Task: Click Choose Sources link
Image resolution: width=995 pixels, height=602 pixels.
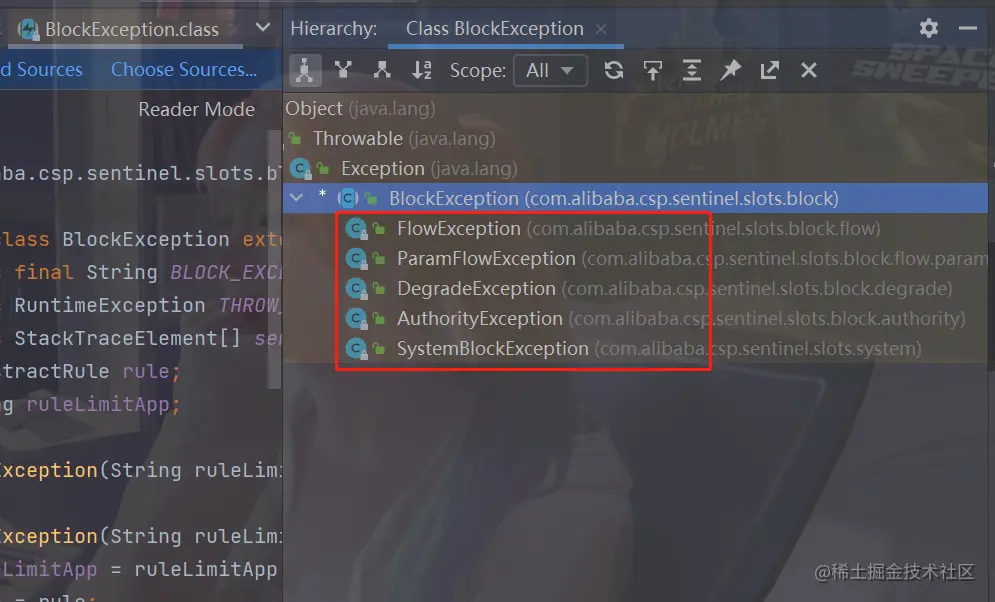Action: pyautogui.click(x=184, y=69)
